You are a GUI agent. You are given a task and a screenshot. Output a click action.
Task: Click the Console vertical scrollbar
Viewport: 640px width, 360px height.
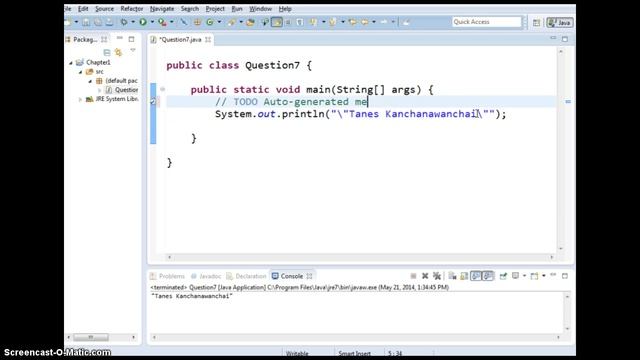pos(567,312)
